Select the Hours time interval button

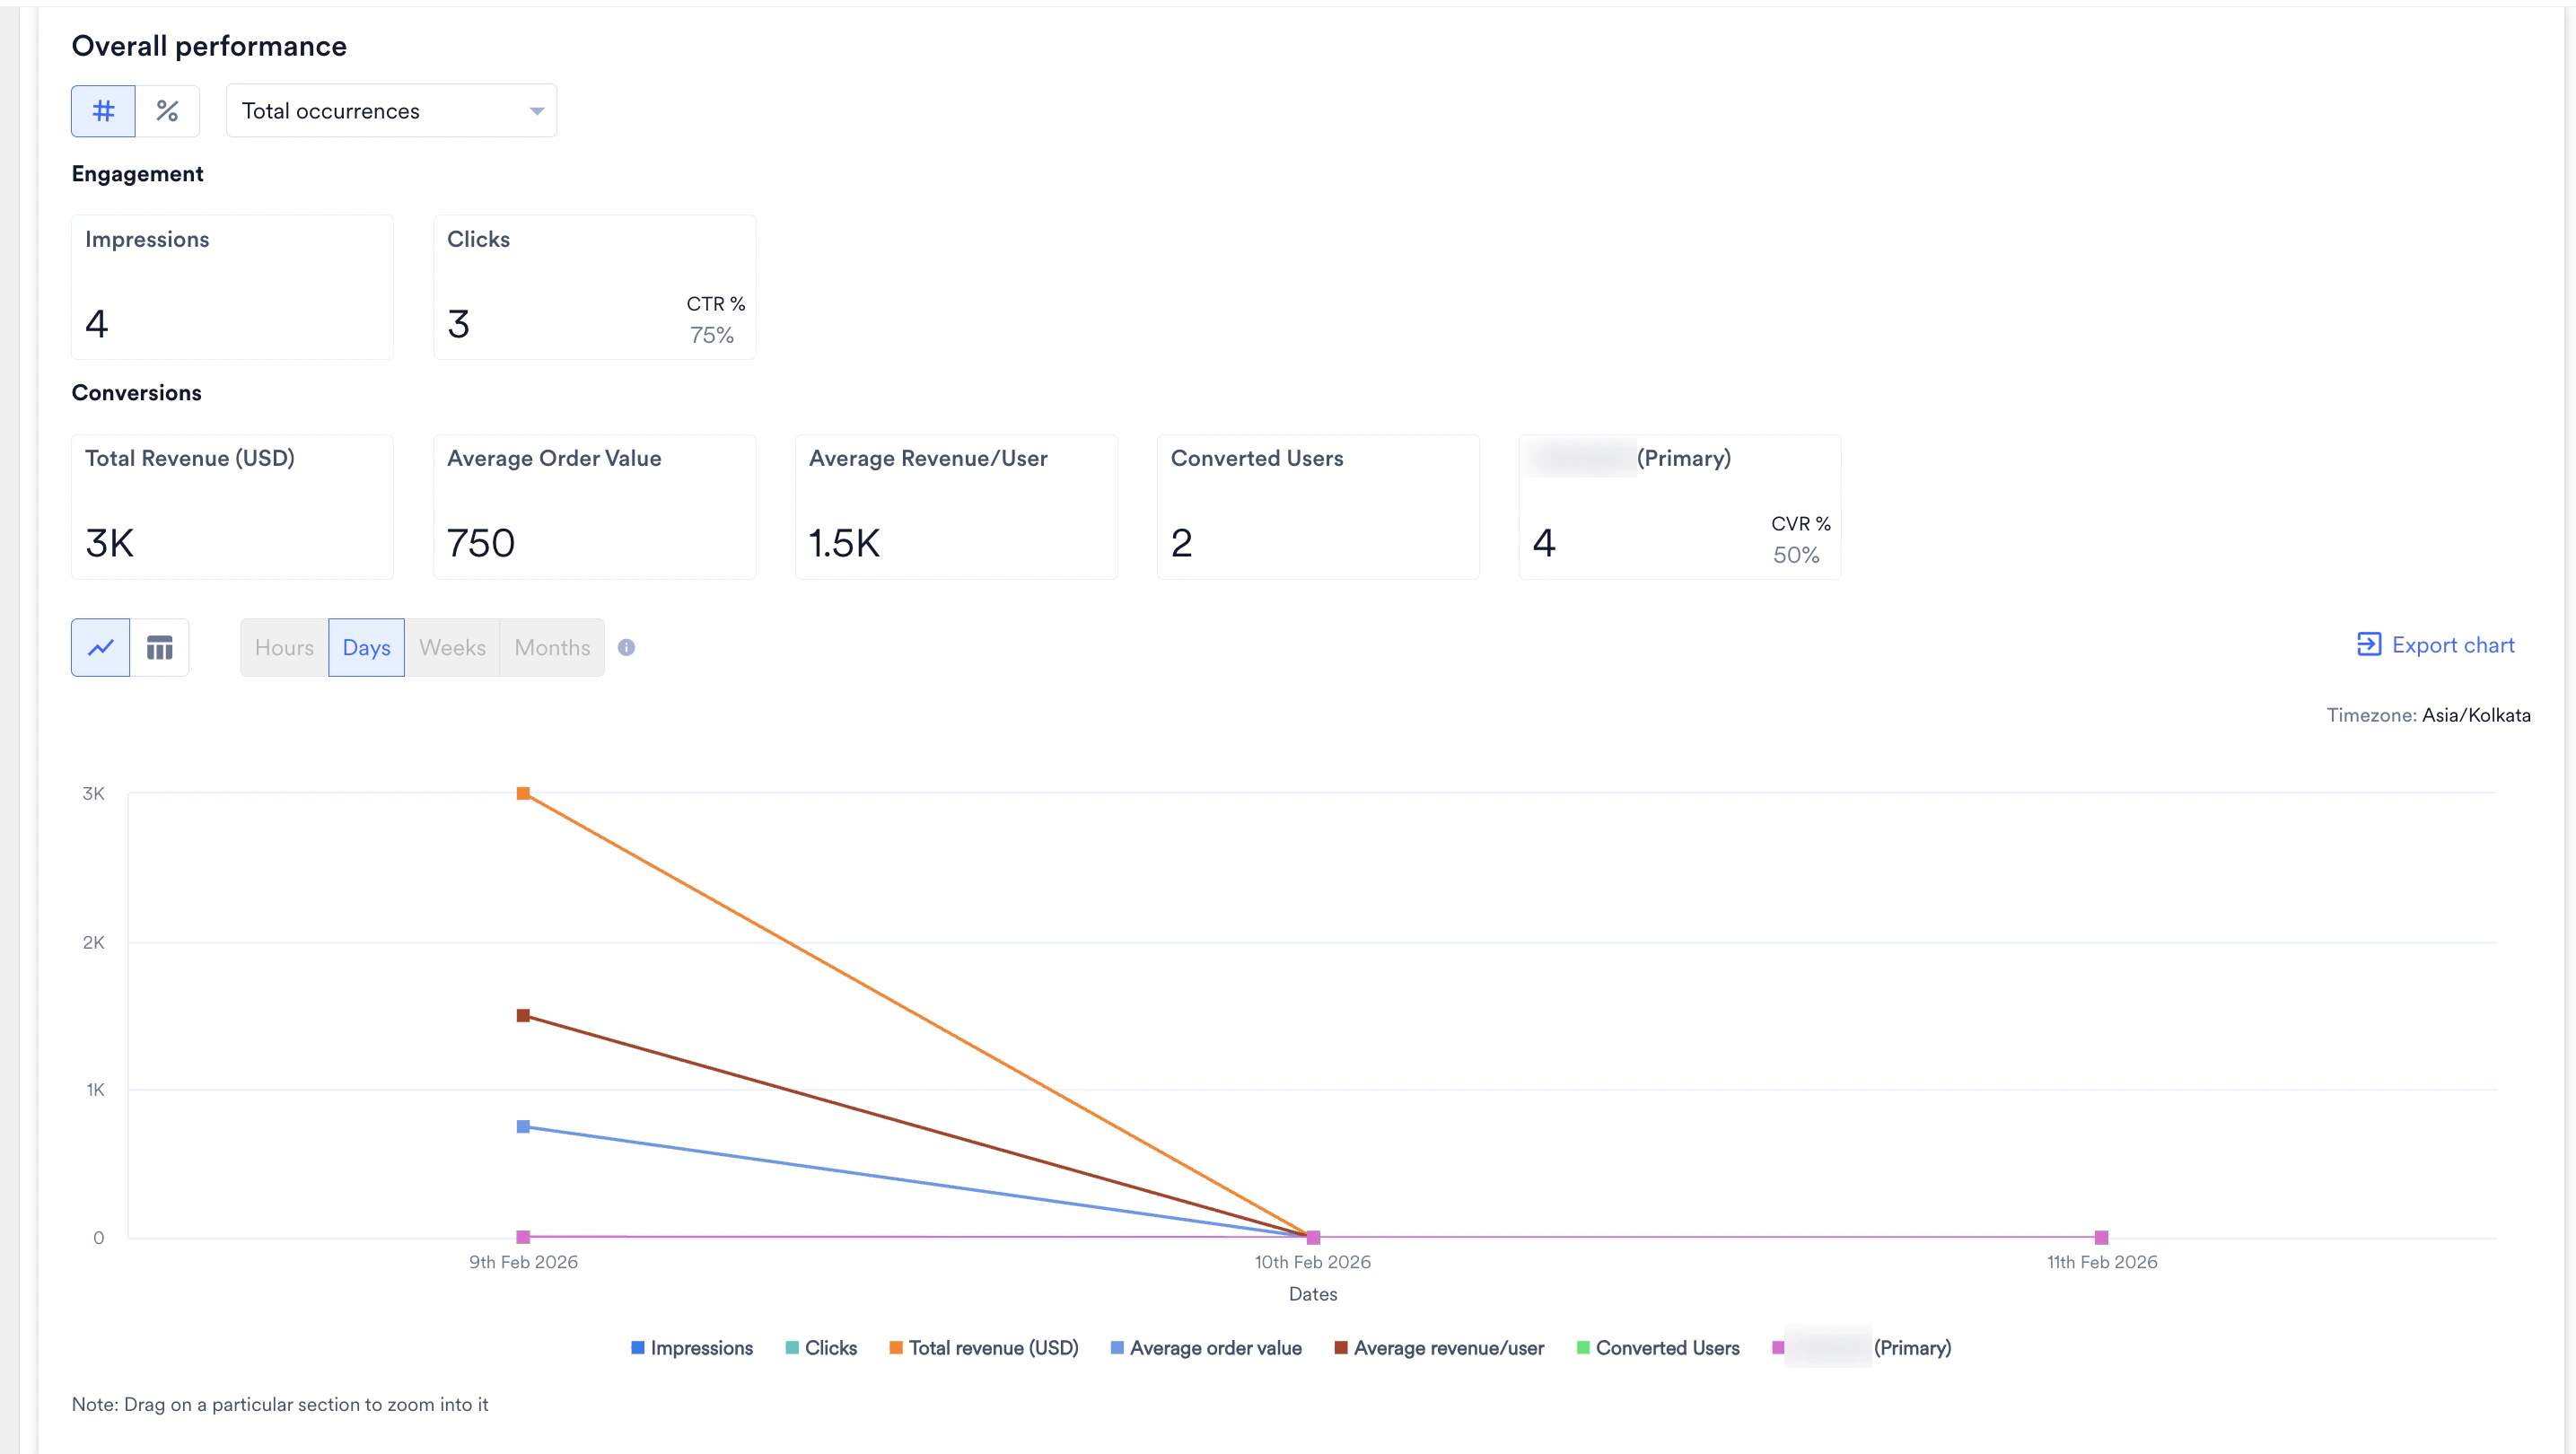pos(283,647)
